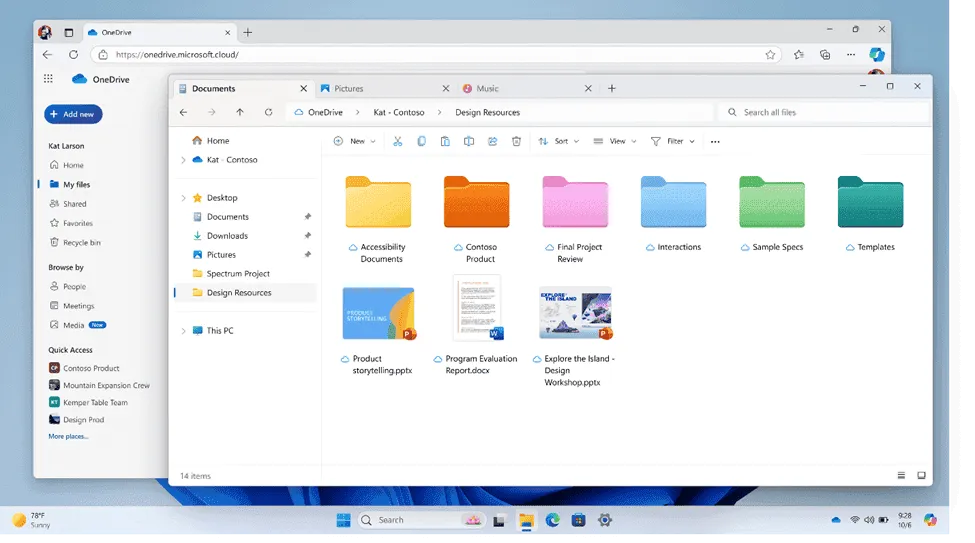Select the Documents tab in File Explorer
The image size is (975, 543).
(x=243, y=88)
